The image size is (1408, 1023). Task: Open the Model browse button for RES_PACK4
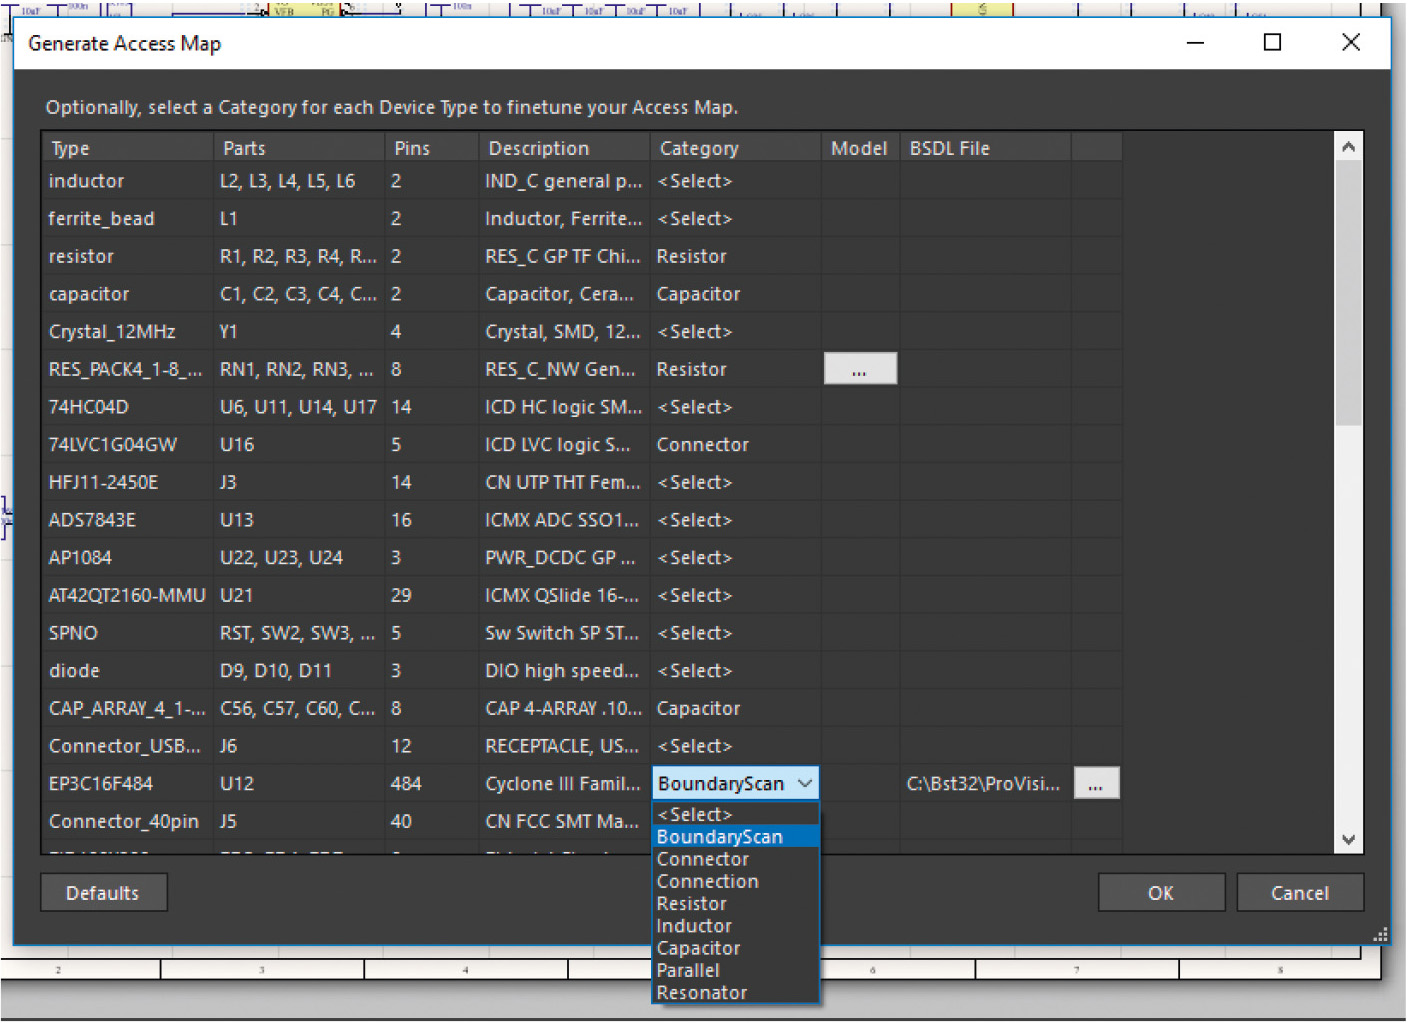(859, 370)
